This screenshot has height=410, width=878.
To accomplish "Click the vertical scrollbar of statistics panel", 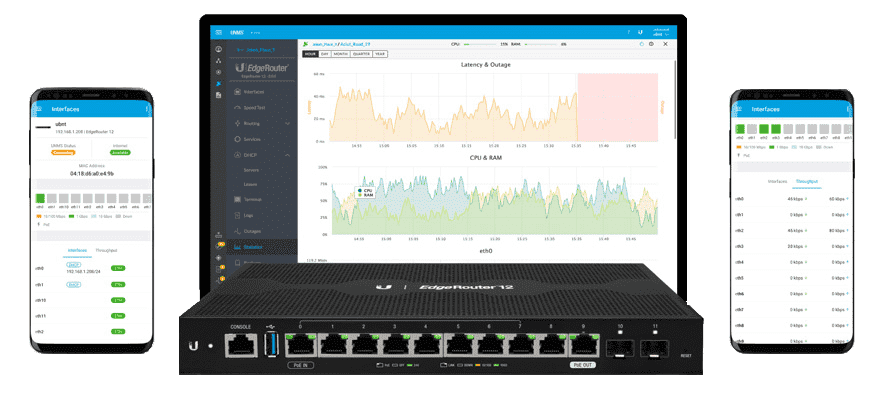I will [x=675, y=101].
